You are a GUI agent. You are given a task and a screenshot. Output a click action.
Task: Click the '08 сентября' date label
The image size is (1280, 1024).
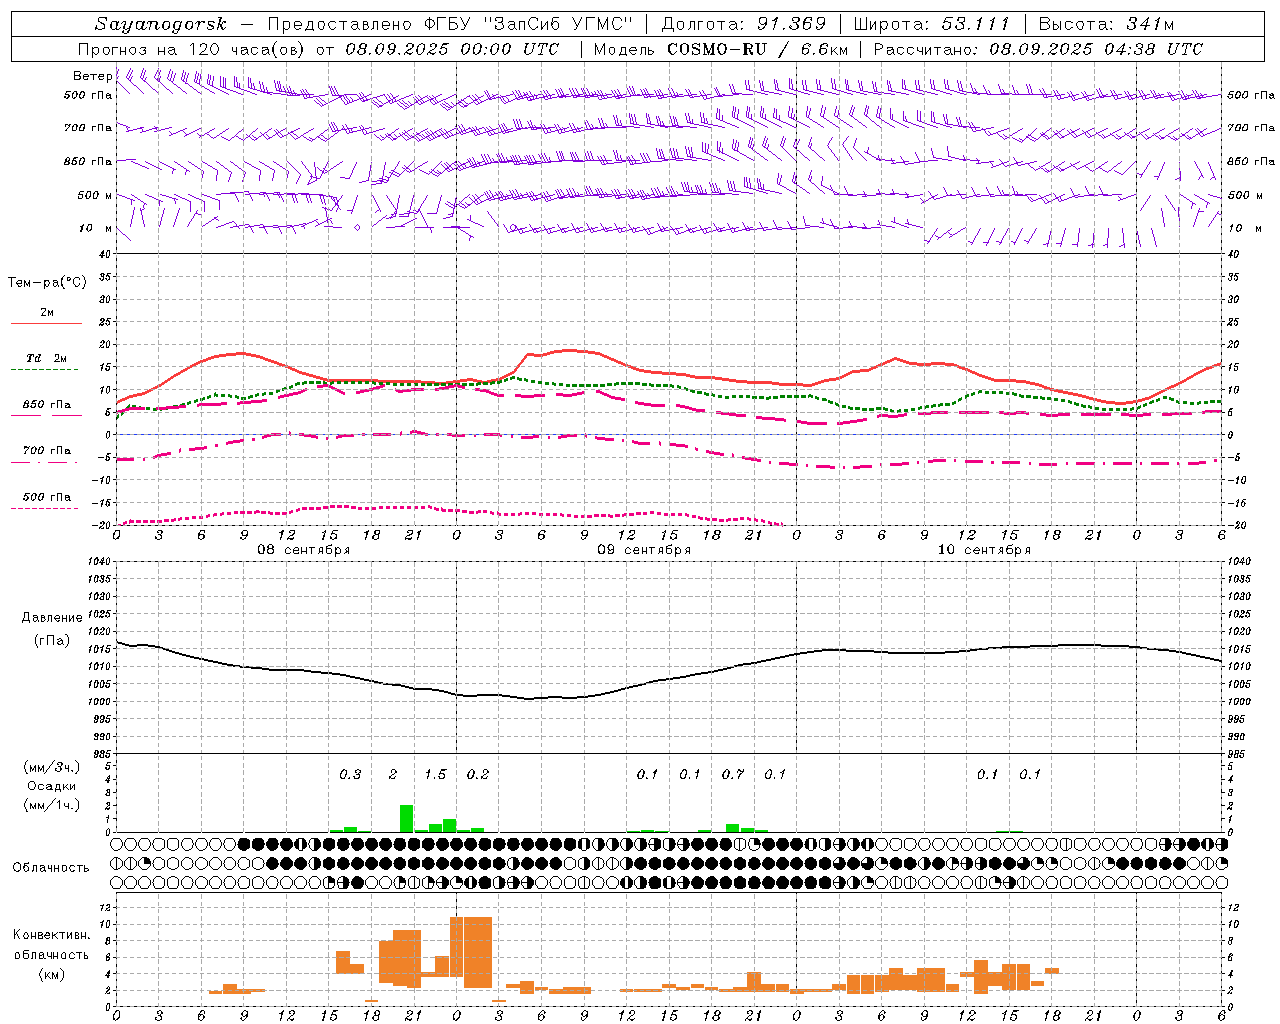pyautogui.click(x=303, y=550)
